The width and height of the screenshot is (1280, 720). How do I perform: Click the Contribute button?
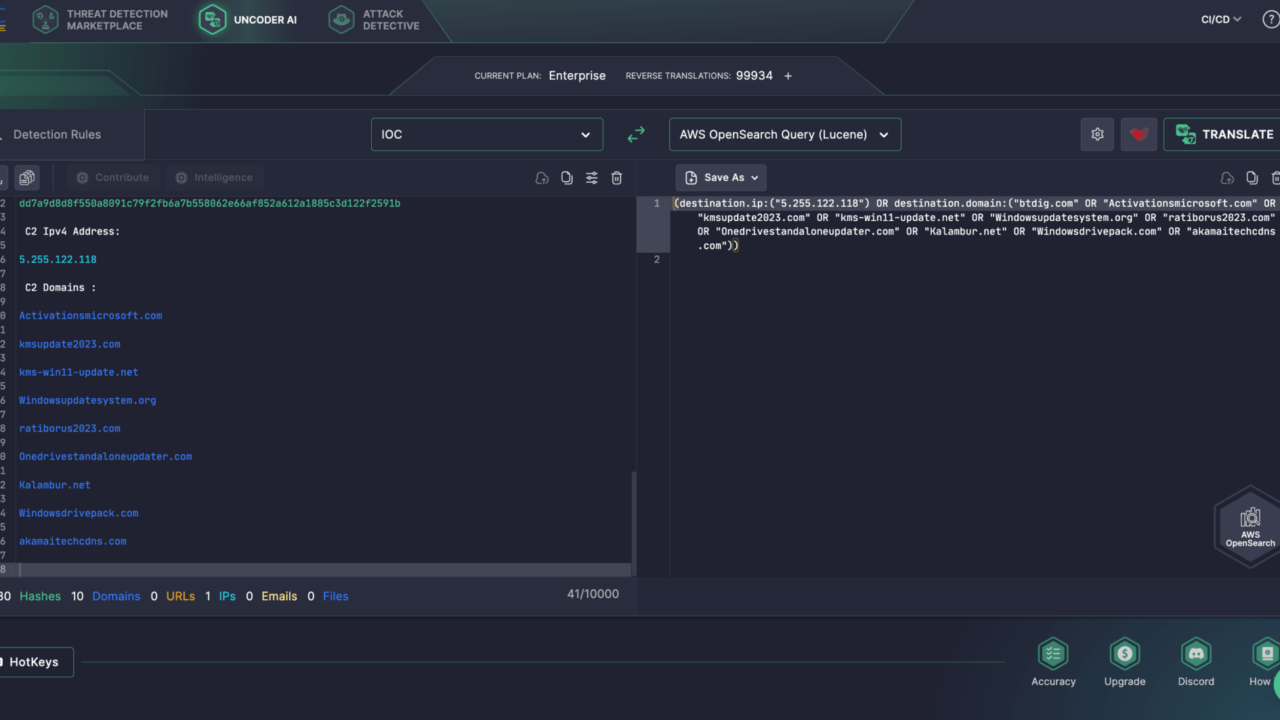point(112,177)
